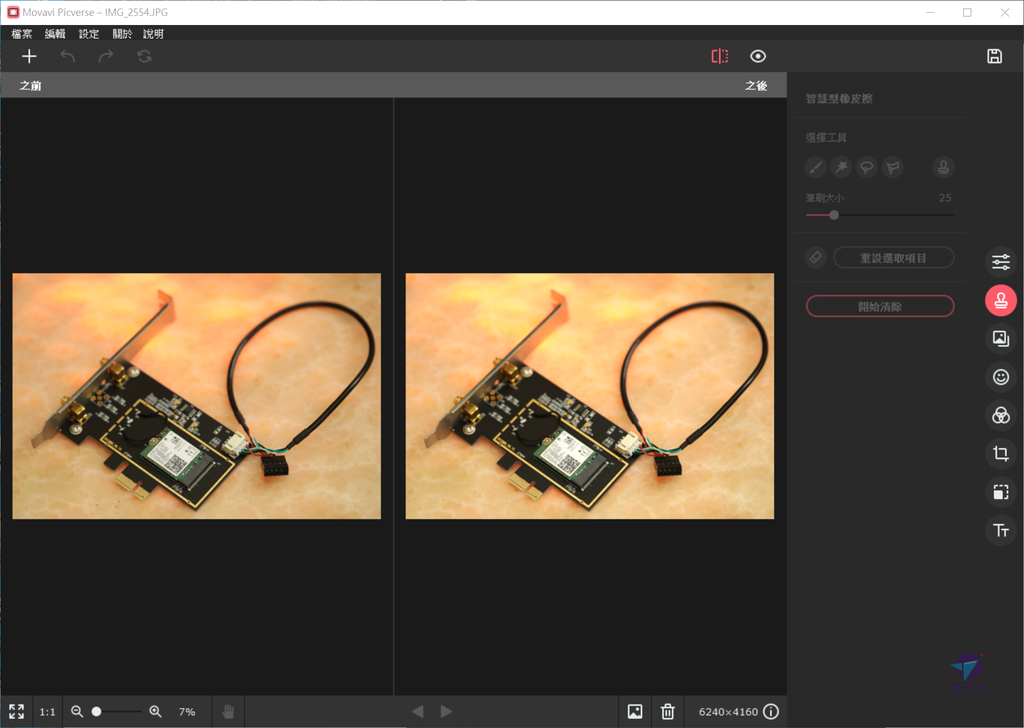Go to the next image with the right arrow
Image resolution: width=1024 pixels, height=728 pixels.
446,712
